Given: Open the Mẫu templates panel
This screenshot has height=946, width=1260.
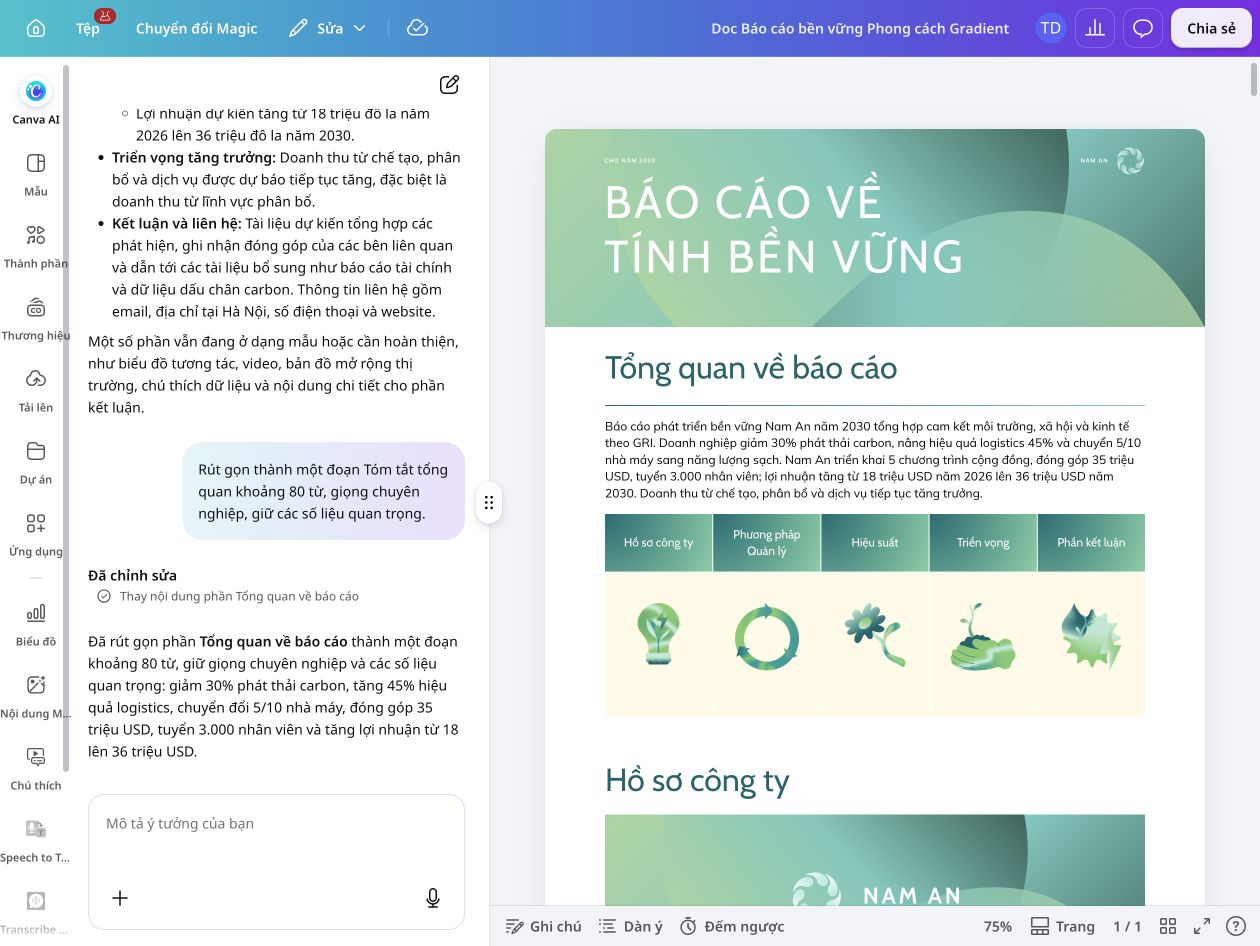Looking at the screenshot, I should click(x=36, y=173).
